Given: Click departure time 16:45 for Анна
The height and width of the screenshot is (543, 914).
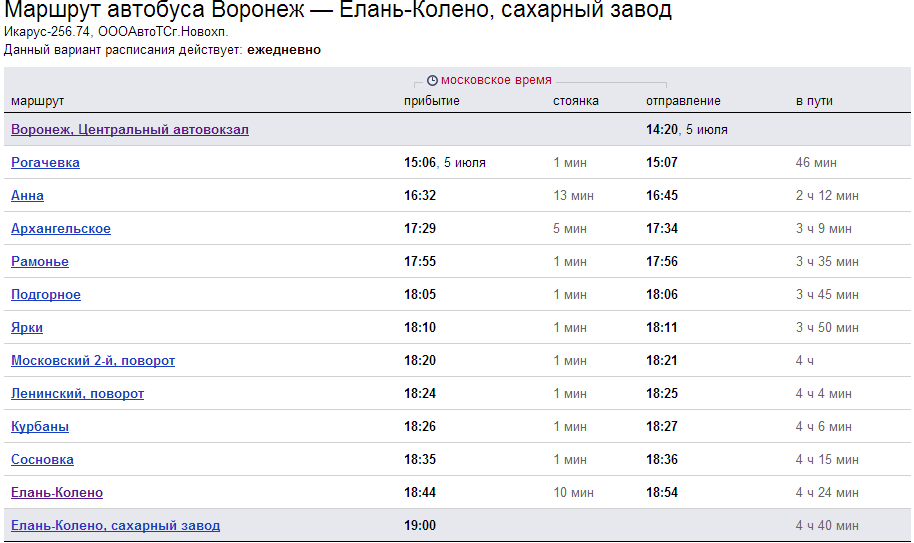Looking at the screenshot, I should pos(662,196).
